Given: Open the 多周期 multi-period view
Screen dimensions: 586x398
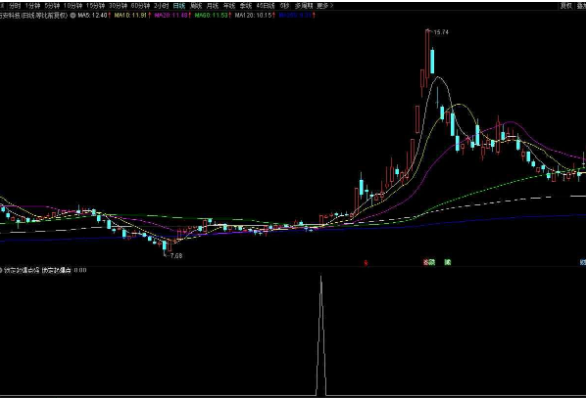Looking at the screenshot, I should [x=303, y=6].
